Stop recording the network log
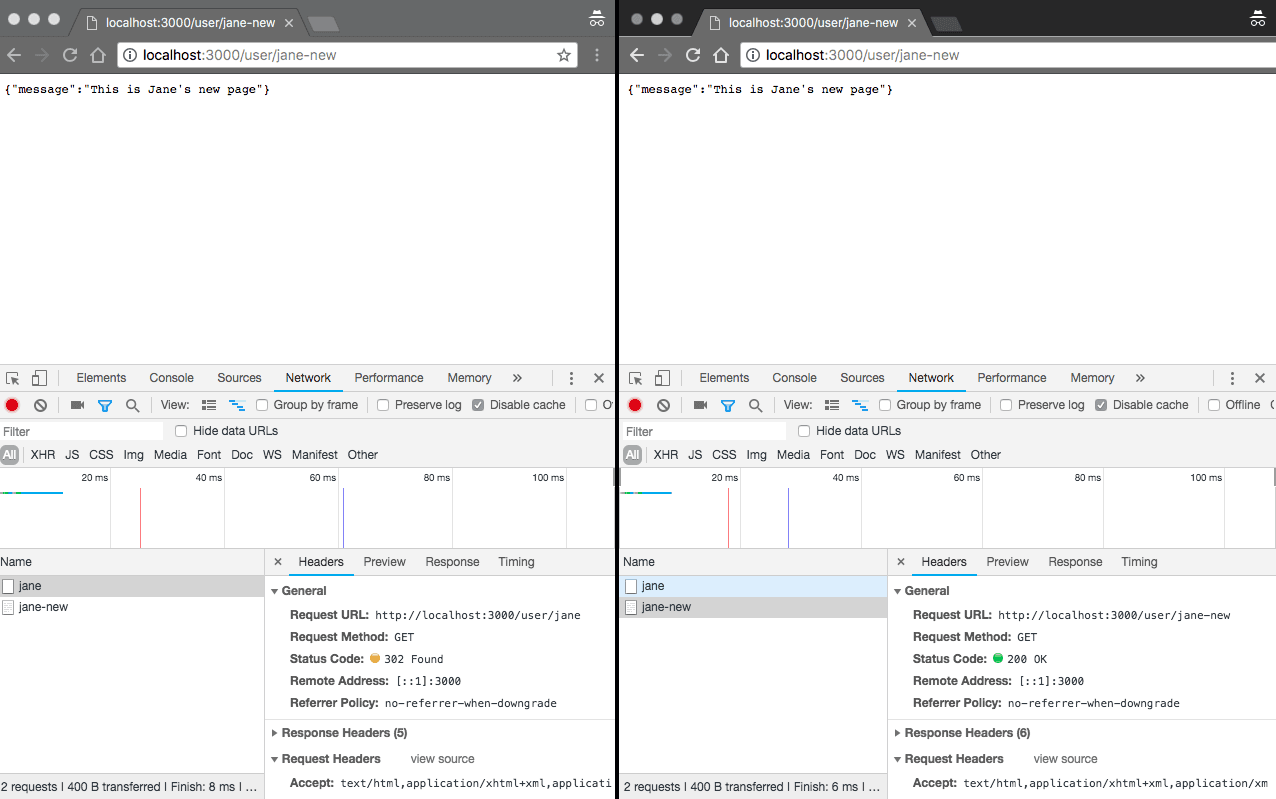This screenshot has width=1276, height=799. coord(11,404)
